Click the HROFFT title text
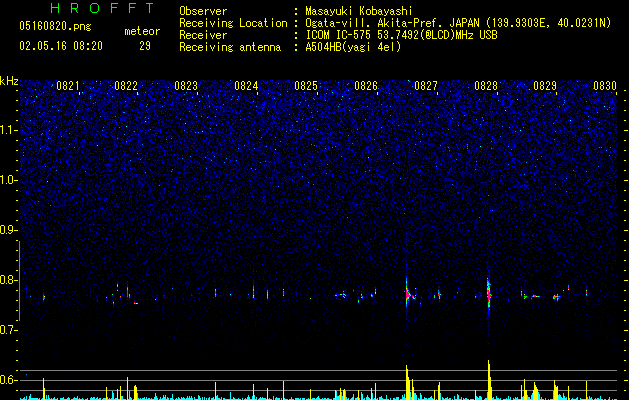The height and width of the screenshot is (400, 629). pos(103,8)
